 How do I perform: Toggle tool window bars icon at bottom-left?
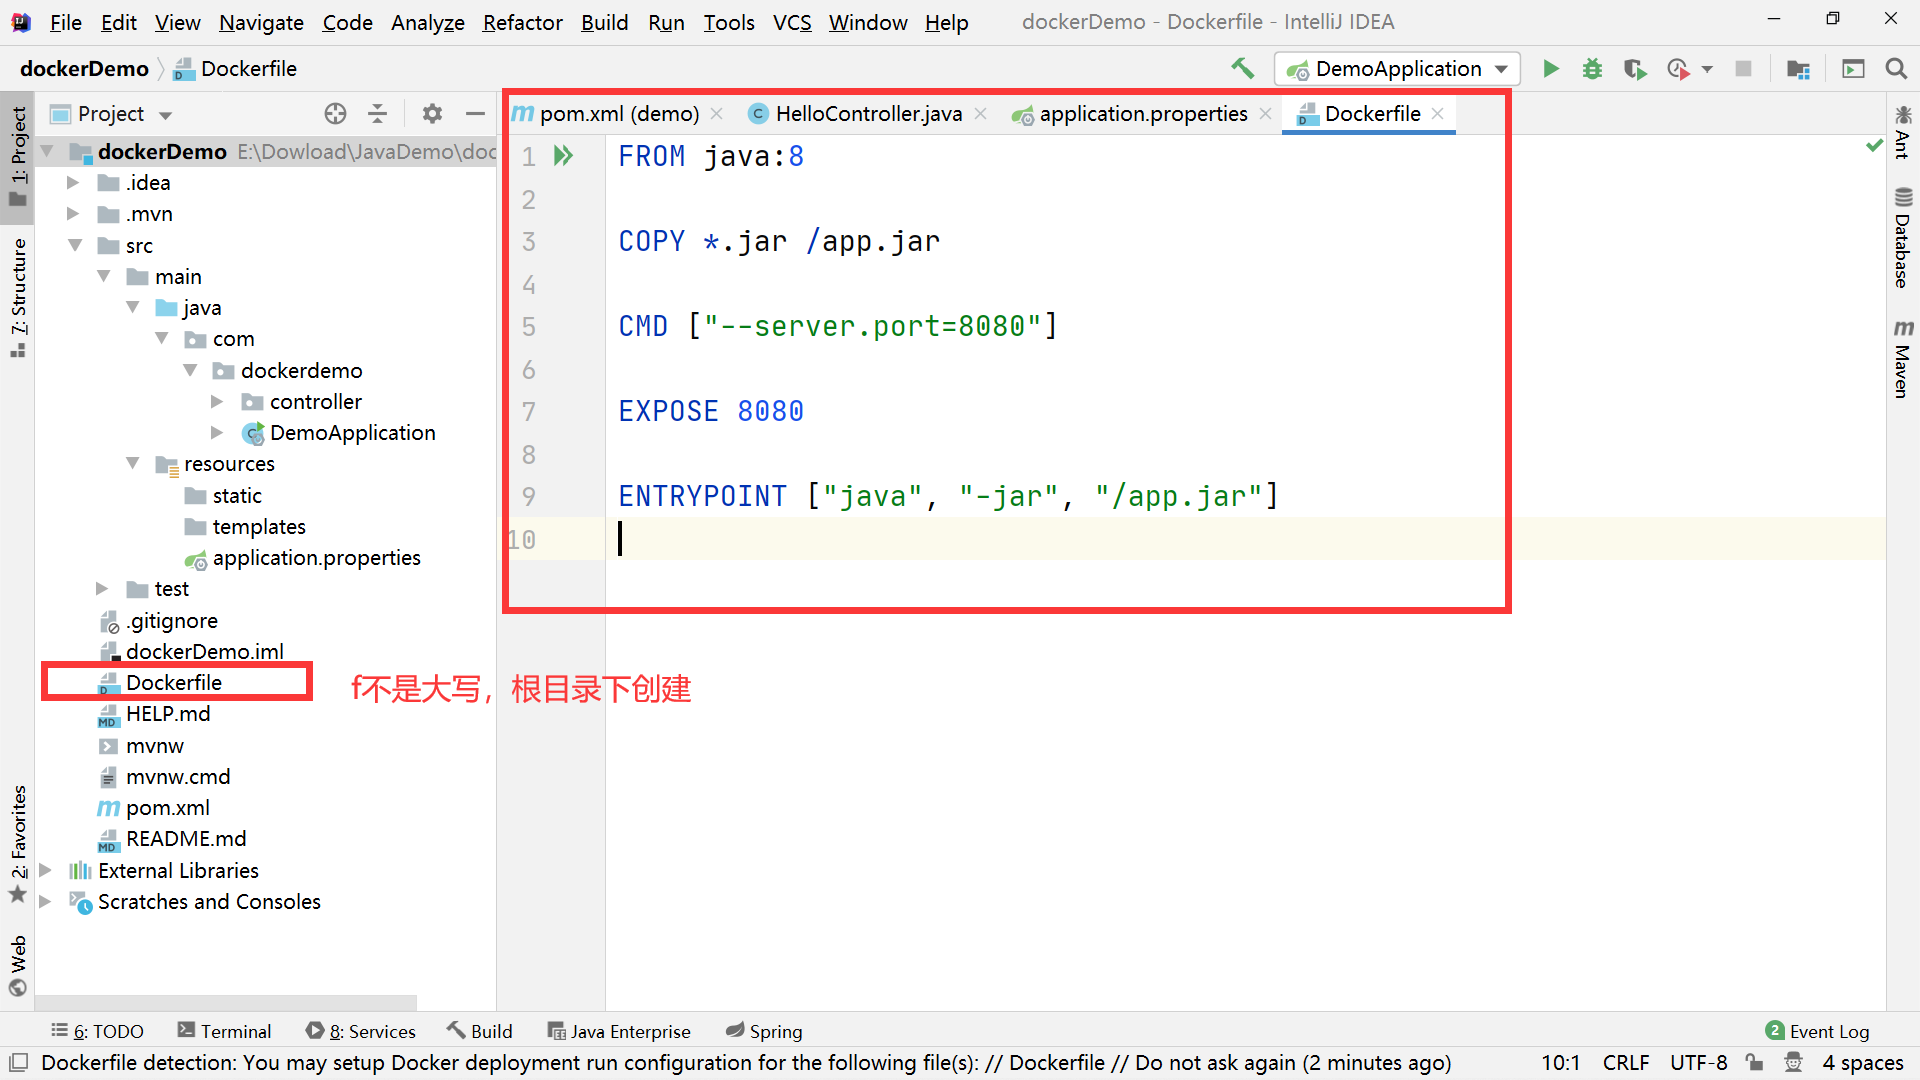coord(18,1062)
